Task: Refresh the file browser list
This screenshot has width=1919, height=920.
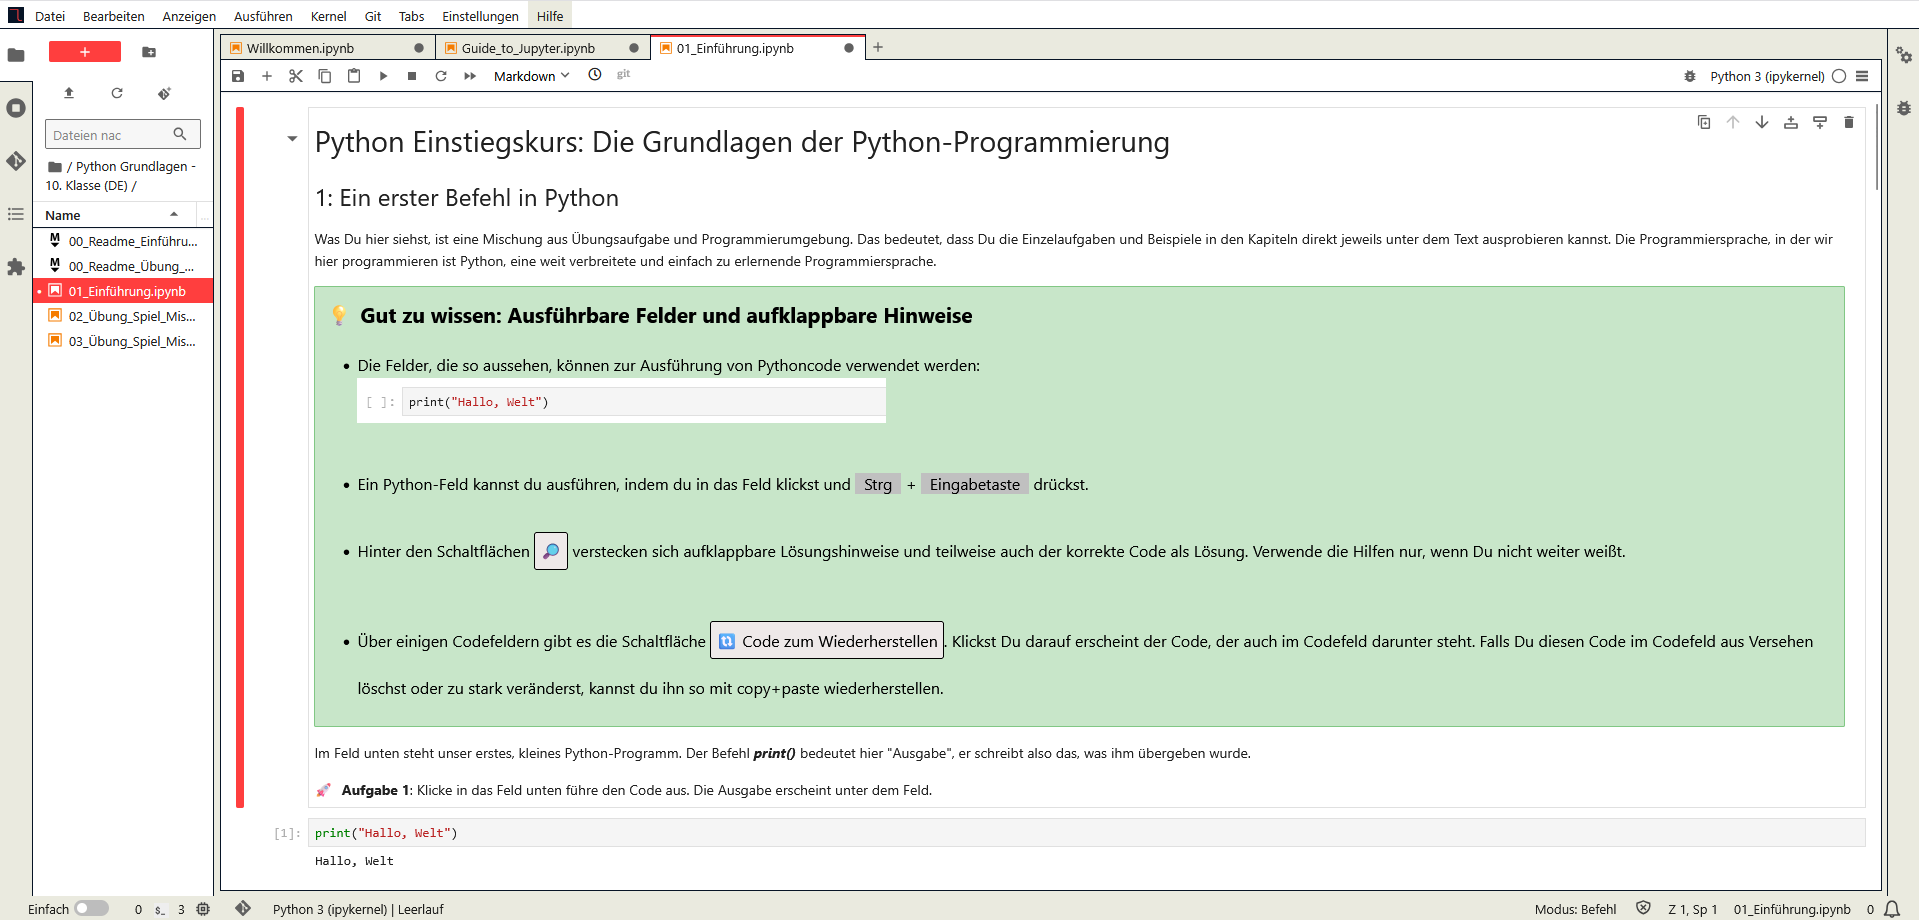Action: pos(117,93)
